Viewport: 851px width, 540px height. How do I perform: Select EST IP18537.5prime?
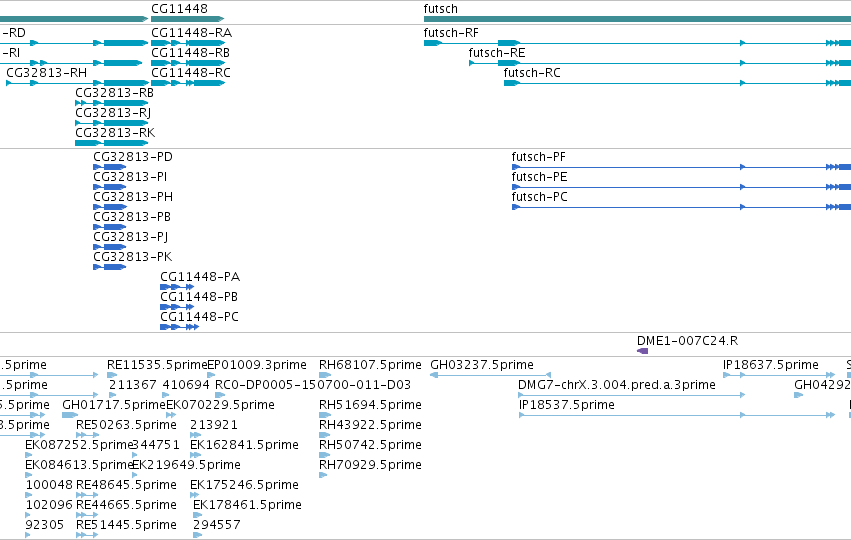[x=567, y=405]
